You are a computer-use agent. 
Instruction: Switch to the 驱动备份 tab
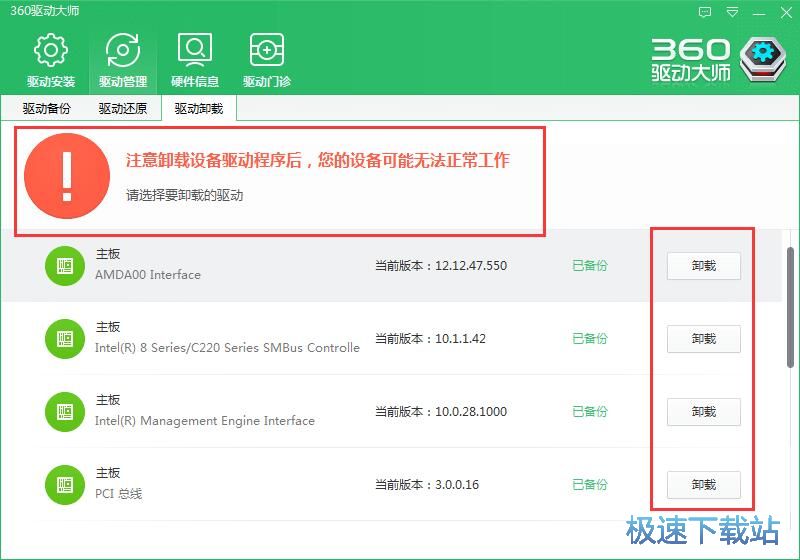[x=46, y=108]
